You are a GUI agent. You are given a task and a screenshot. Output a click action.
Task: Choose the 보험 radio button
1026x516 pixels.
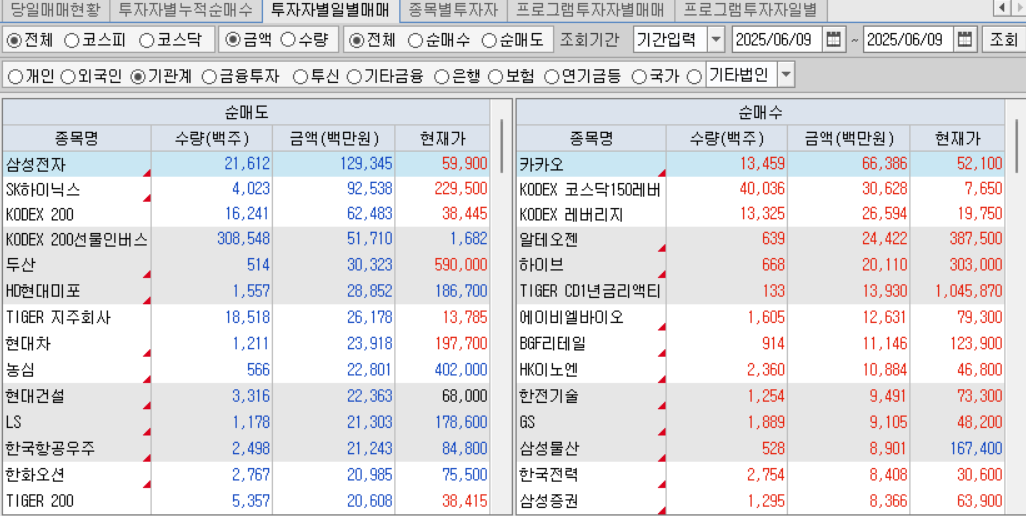tap(496, 77)
